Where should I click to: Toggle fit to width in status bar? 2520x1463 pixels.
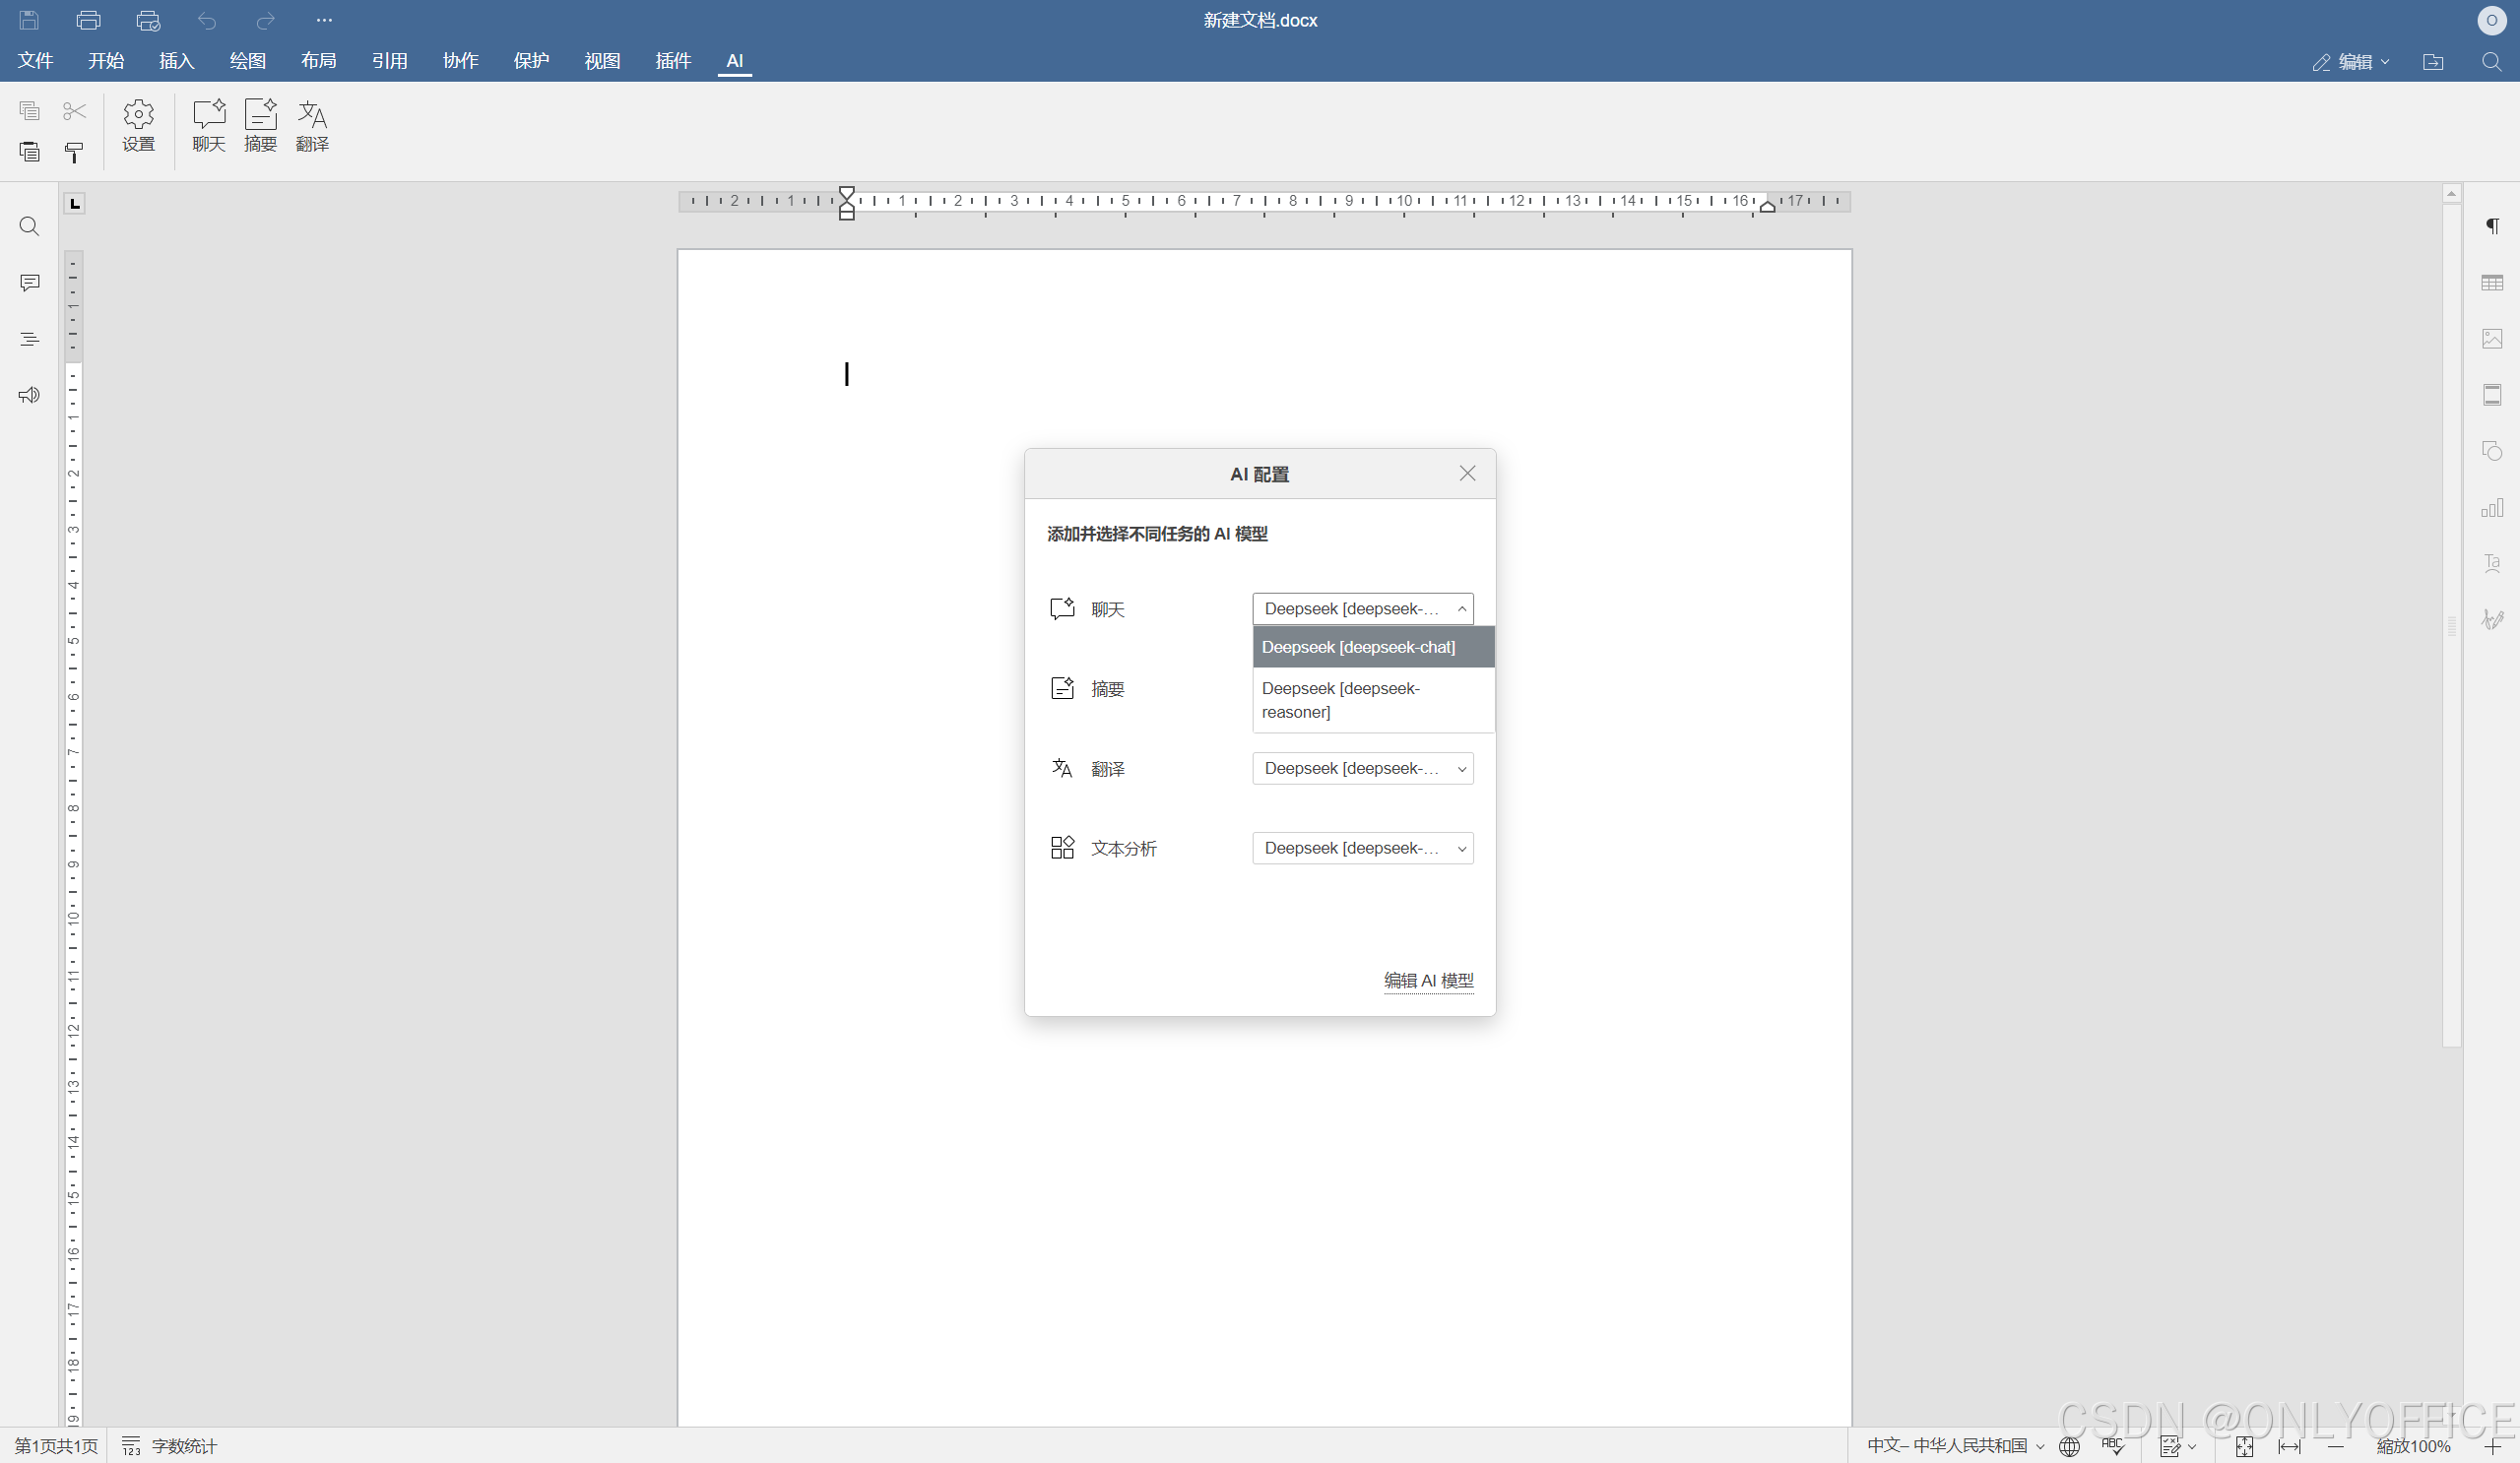click(2289, 1446)
